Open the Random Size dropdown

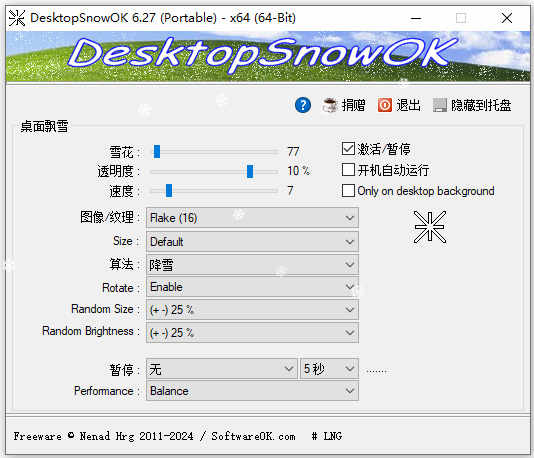tap(252, 310)
